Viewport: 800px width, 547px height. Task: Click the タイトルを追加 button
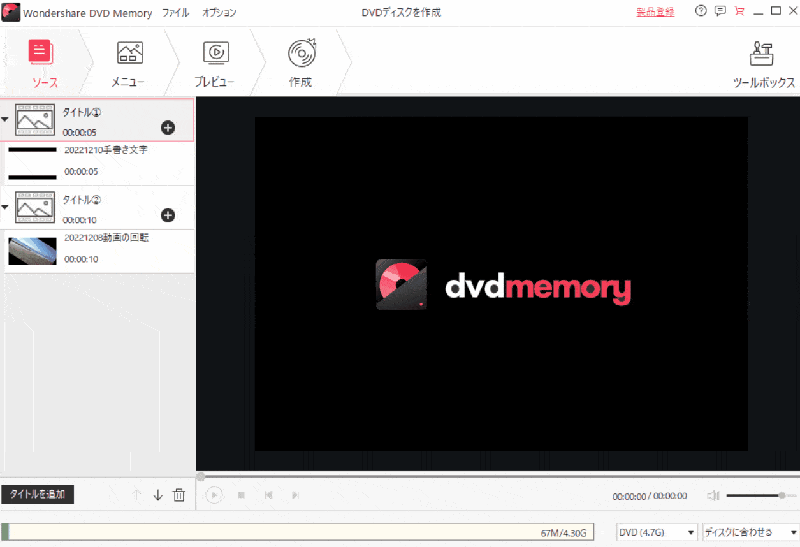pyautogui.click(x=37, y=494)
